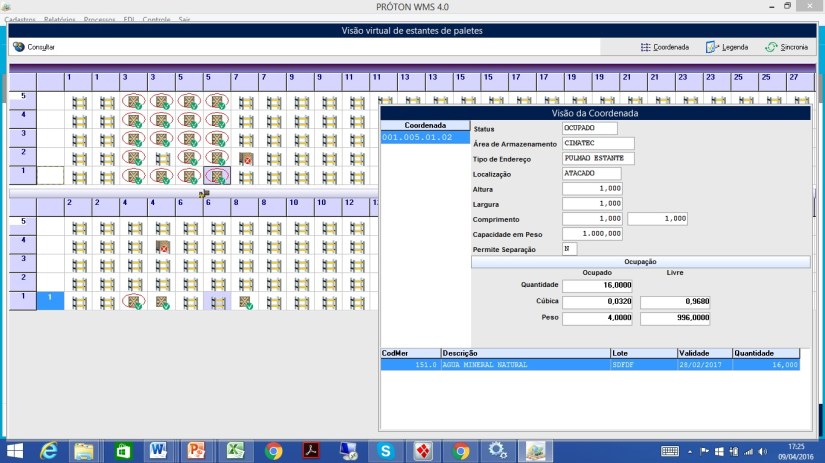Image resolution: width=825 pixels, height=463 pixels.
Task: Select the blocked pallet in lower grid row 4
Action: (161, 247)
